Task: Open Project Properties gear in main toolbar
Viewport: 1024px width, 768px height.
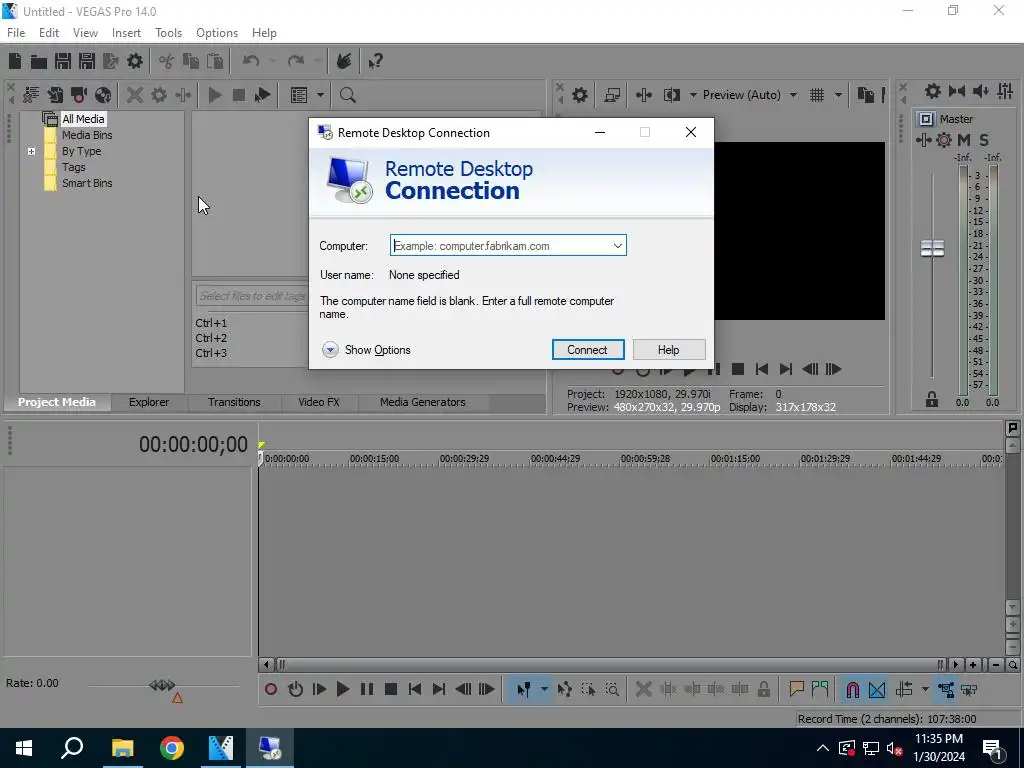Action: 135,61
